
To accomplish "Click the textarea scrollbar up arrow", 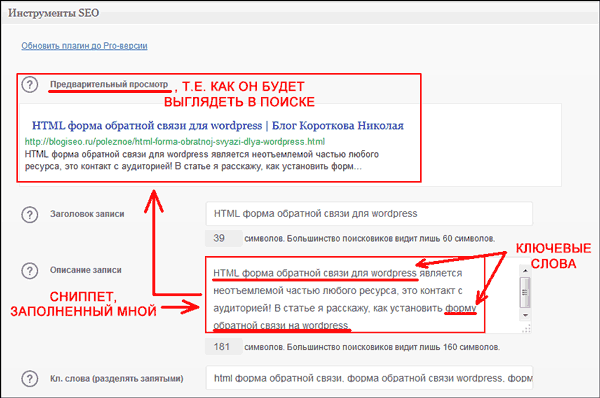I will pos(525,271).
